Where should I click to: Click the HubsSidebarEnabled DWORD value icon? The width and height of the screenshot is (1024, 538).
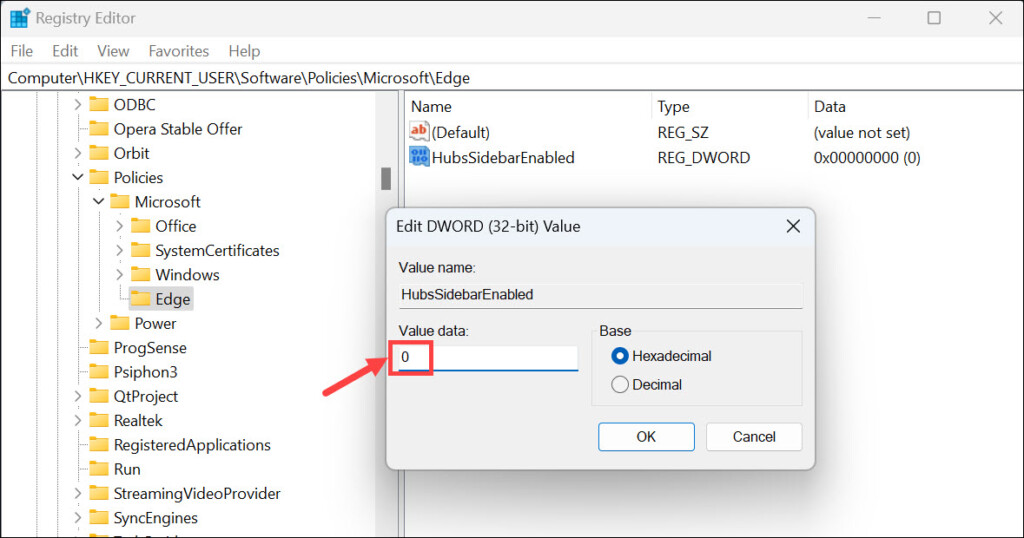click(x=419, y=157)
